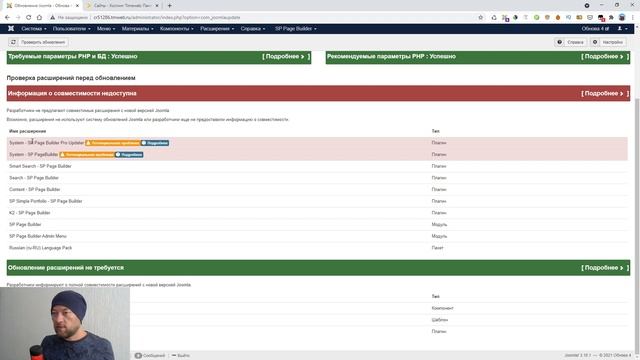
Task: Click the browser back arrow
Action: coord(7,18)
